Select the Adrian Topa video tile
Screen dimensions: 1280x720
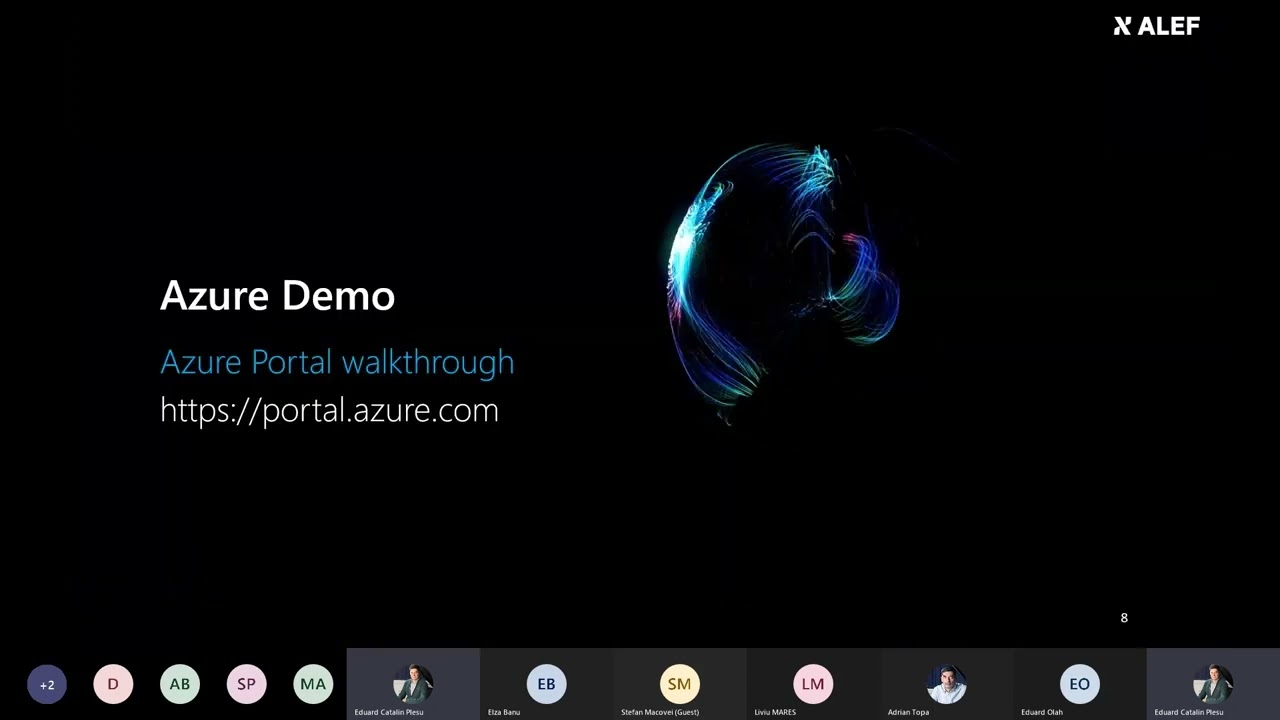pos(946,684)
